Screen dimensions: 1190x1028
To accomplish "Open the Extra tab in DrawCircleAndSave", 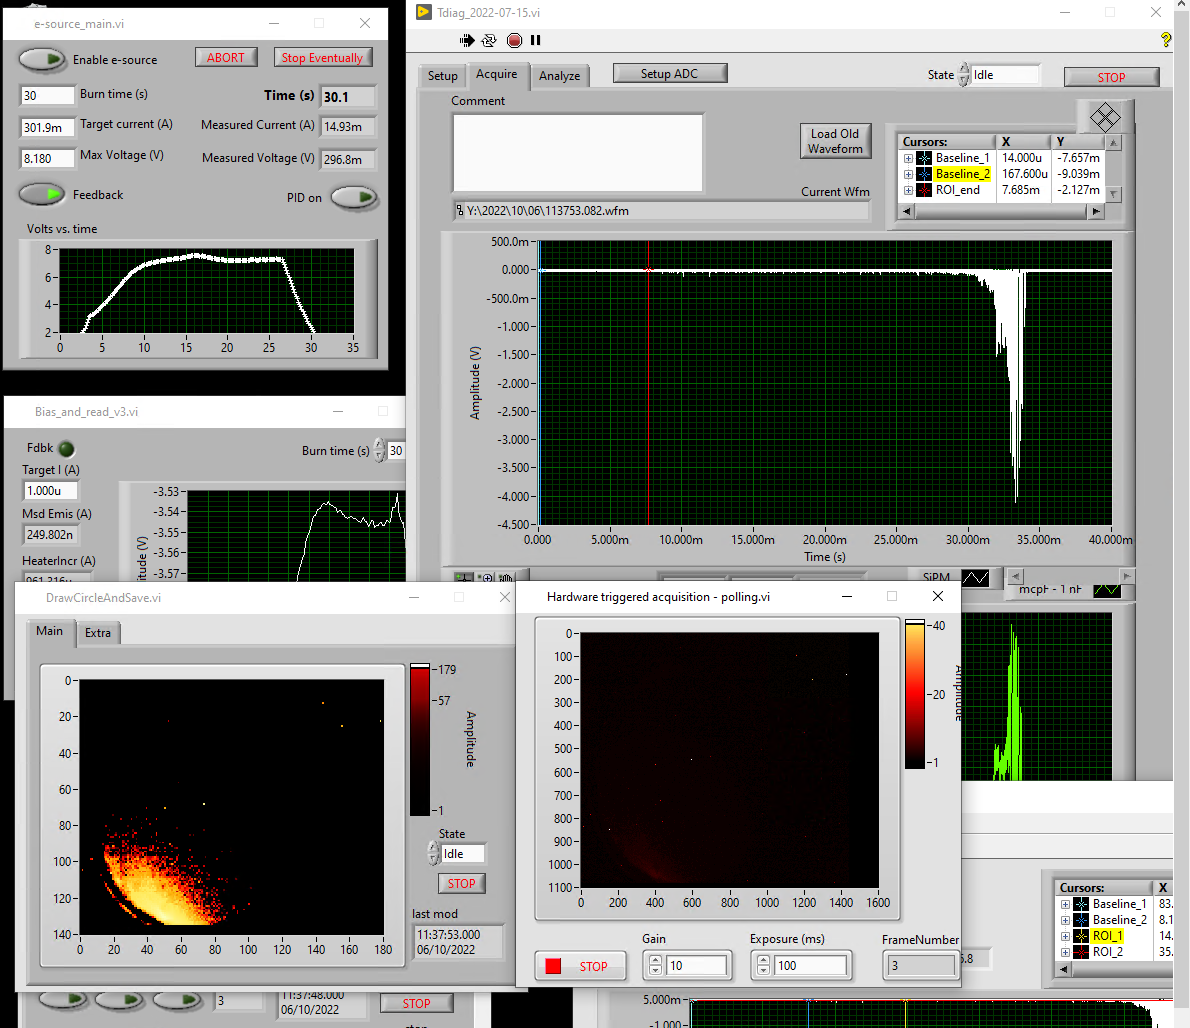I will pyautogui.click(x=98, y=633).
